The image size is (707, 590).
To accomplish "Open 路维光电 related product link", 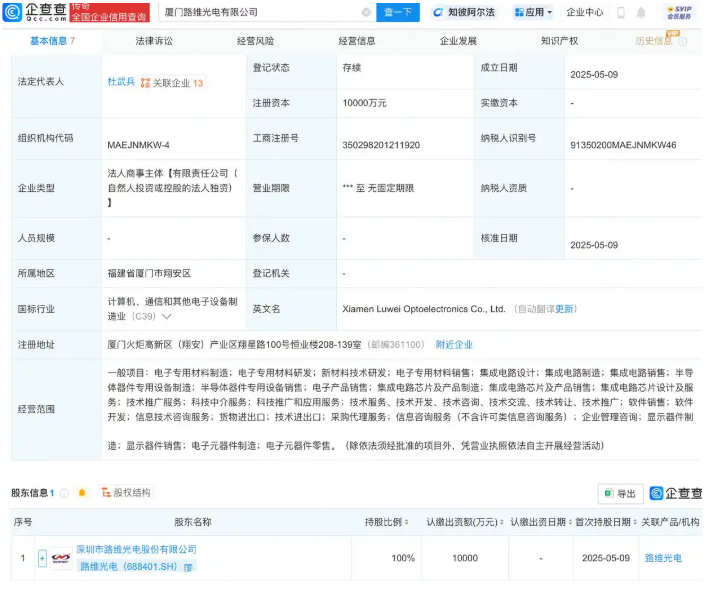I will [x=663, y=558].
